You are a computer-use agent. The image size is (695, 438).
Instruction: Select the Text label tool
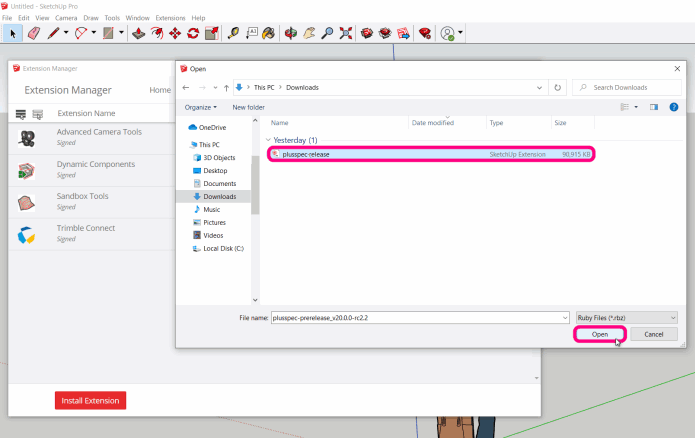pyautogui.click(x=252, y=33)
